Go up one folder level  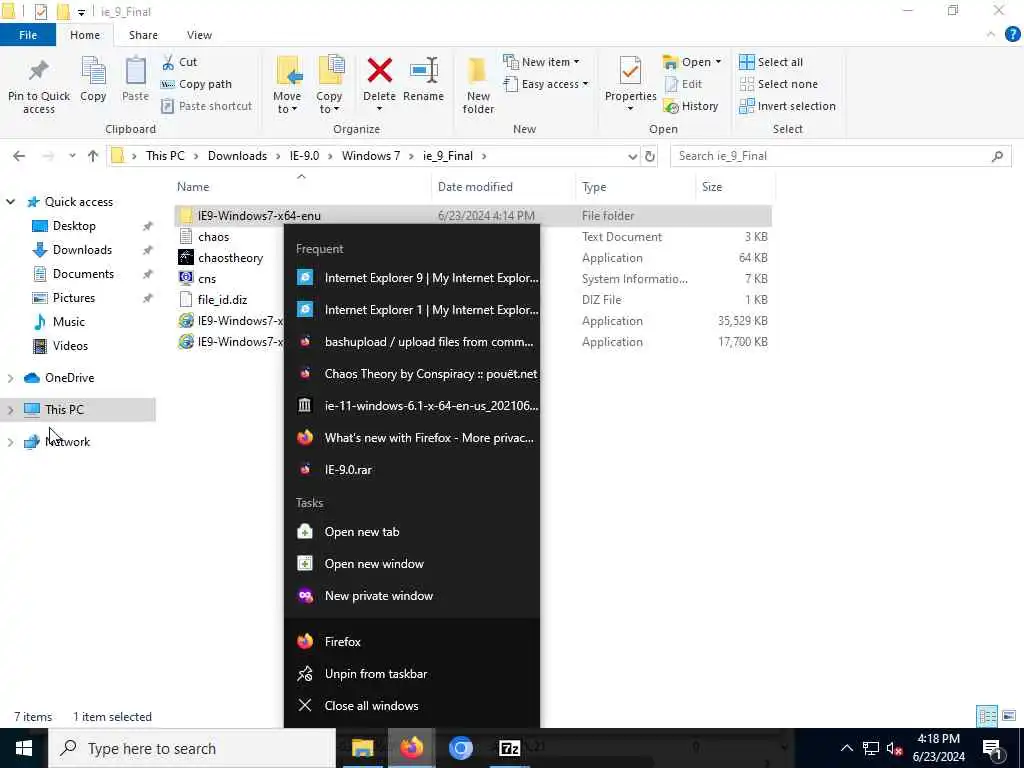(93, 156)
